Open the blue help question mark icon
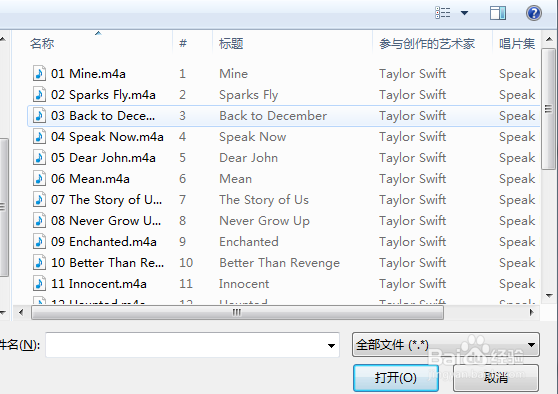558x394 pixels. 534,13
